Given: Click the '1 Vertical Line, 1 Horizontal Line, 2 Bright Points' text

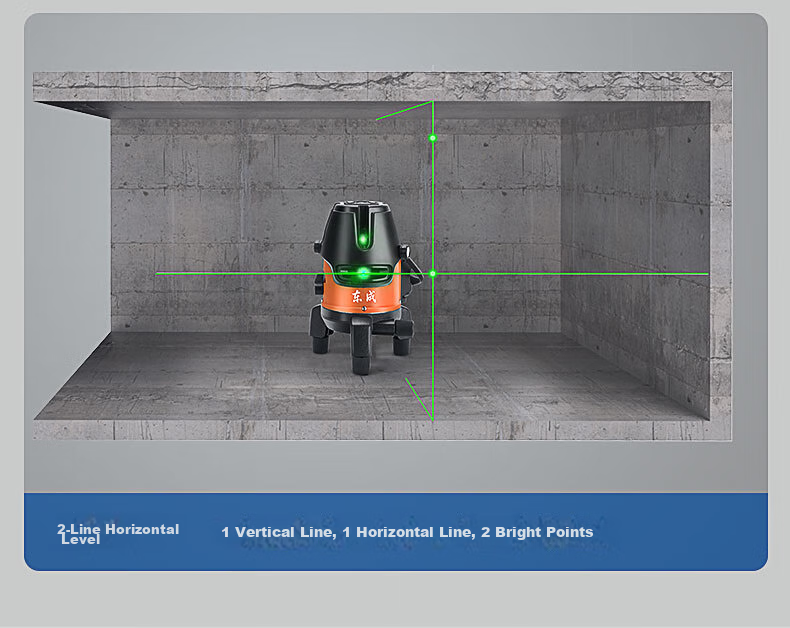Looking at the screenshot, I should 407,532.
